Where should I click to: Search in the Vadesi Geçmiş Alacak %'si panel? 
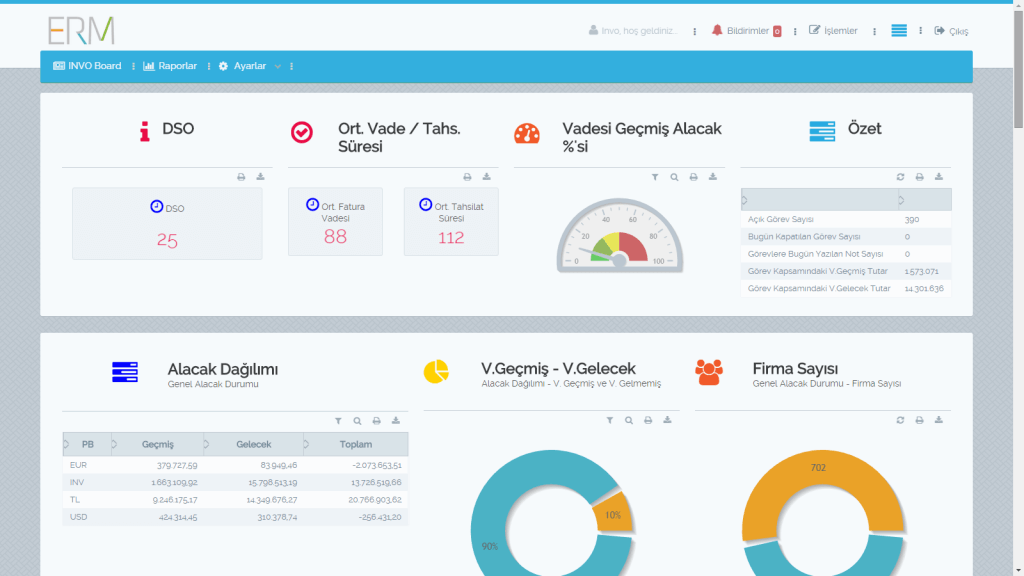(674, 177)
